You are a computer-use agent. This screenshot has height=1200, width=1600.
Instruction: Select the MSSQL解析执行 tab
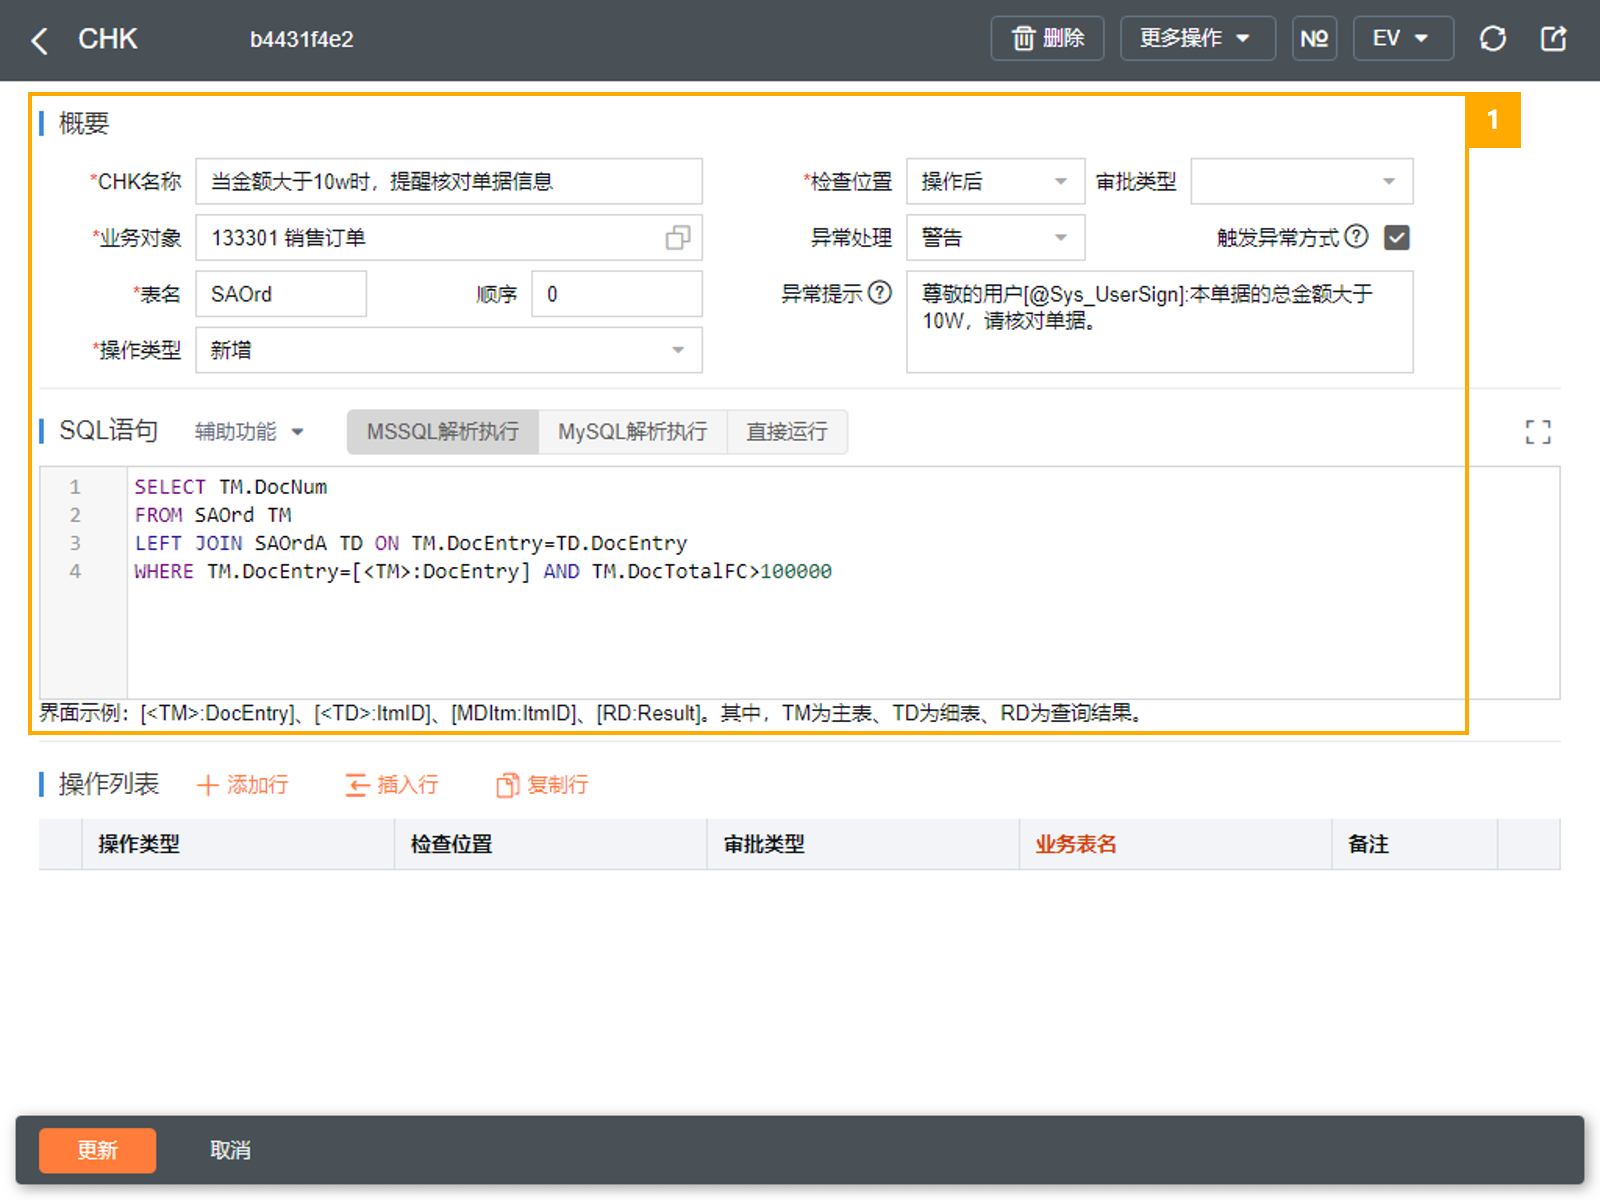point(443,431)
